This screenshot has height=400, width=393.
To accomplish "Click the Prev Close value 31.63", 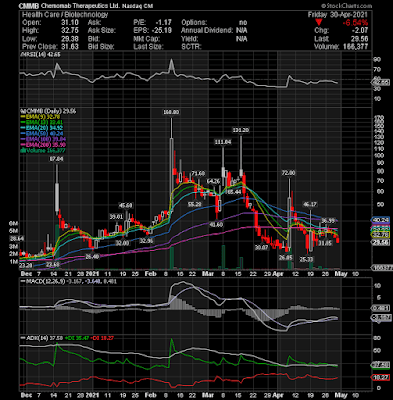I will [x=70, y=47].
